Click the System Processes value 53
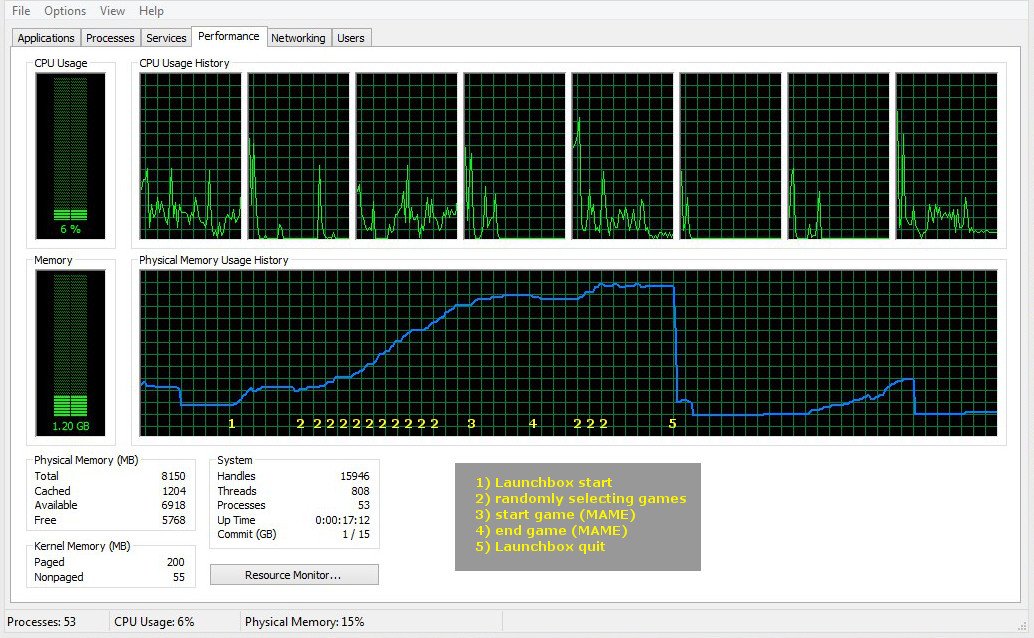 coord(364,505)
